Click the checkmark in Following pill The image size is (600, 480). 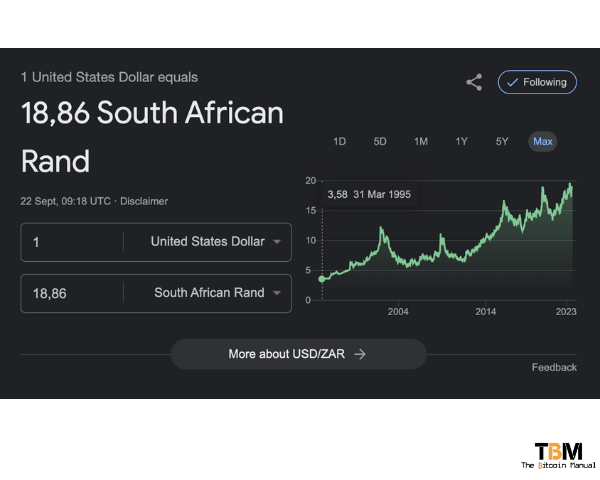click(512, 82)
